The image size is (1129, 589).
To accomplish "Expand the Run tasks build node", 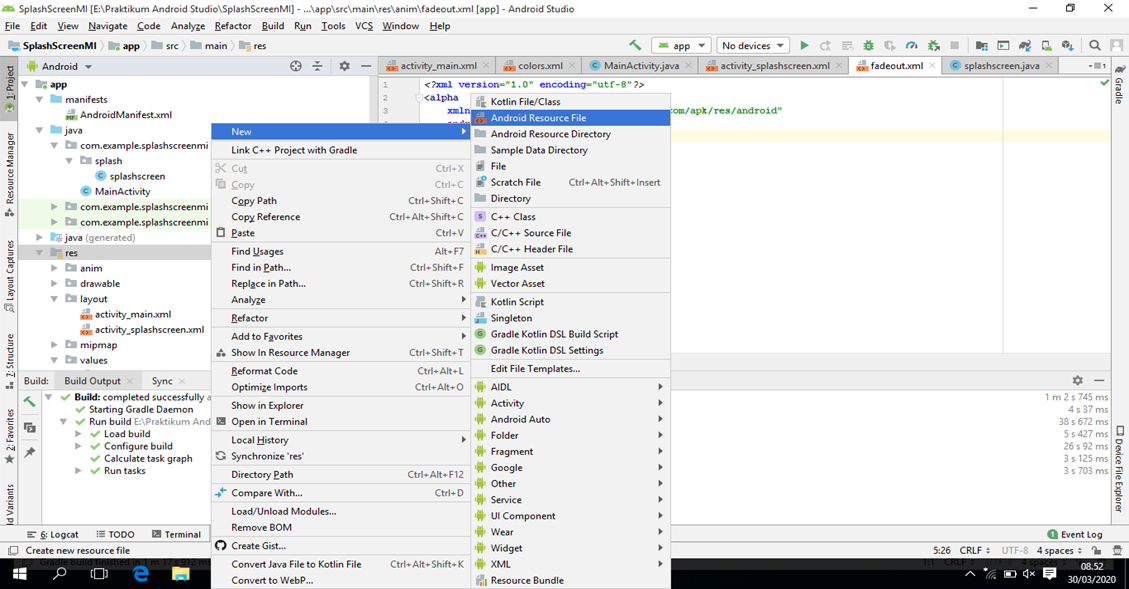I will coord(78,471).
